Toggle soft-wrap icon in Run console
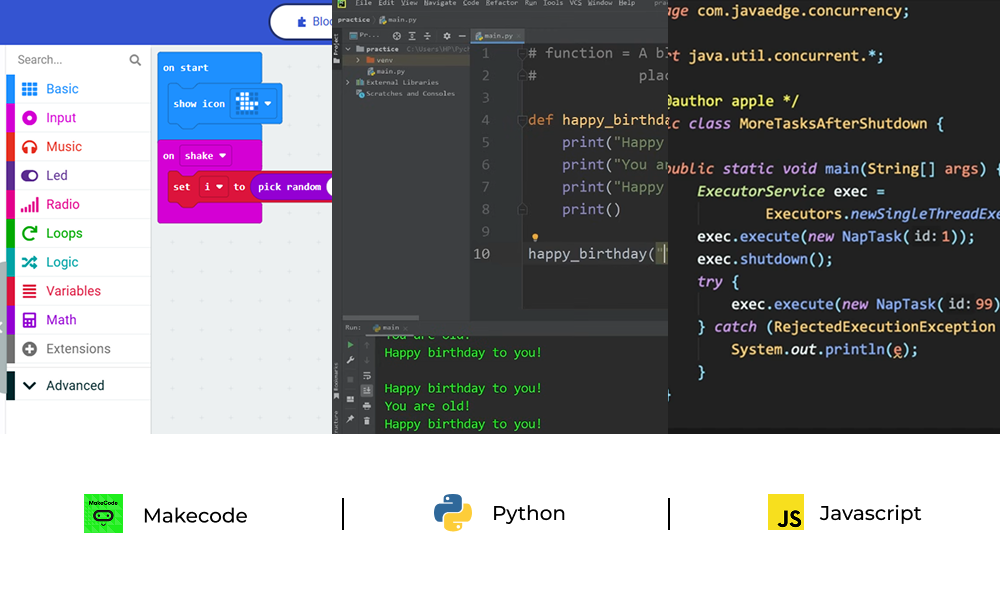The width and height of the screenshot is (1000, 600). pyautogui.click(x=367, y=375)
